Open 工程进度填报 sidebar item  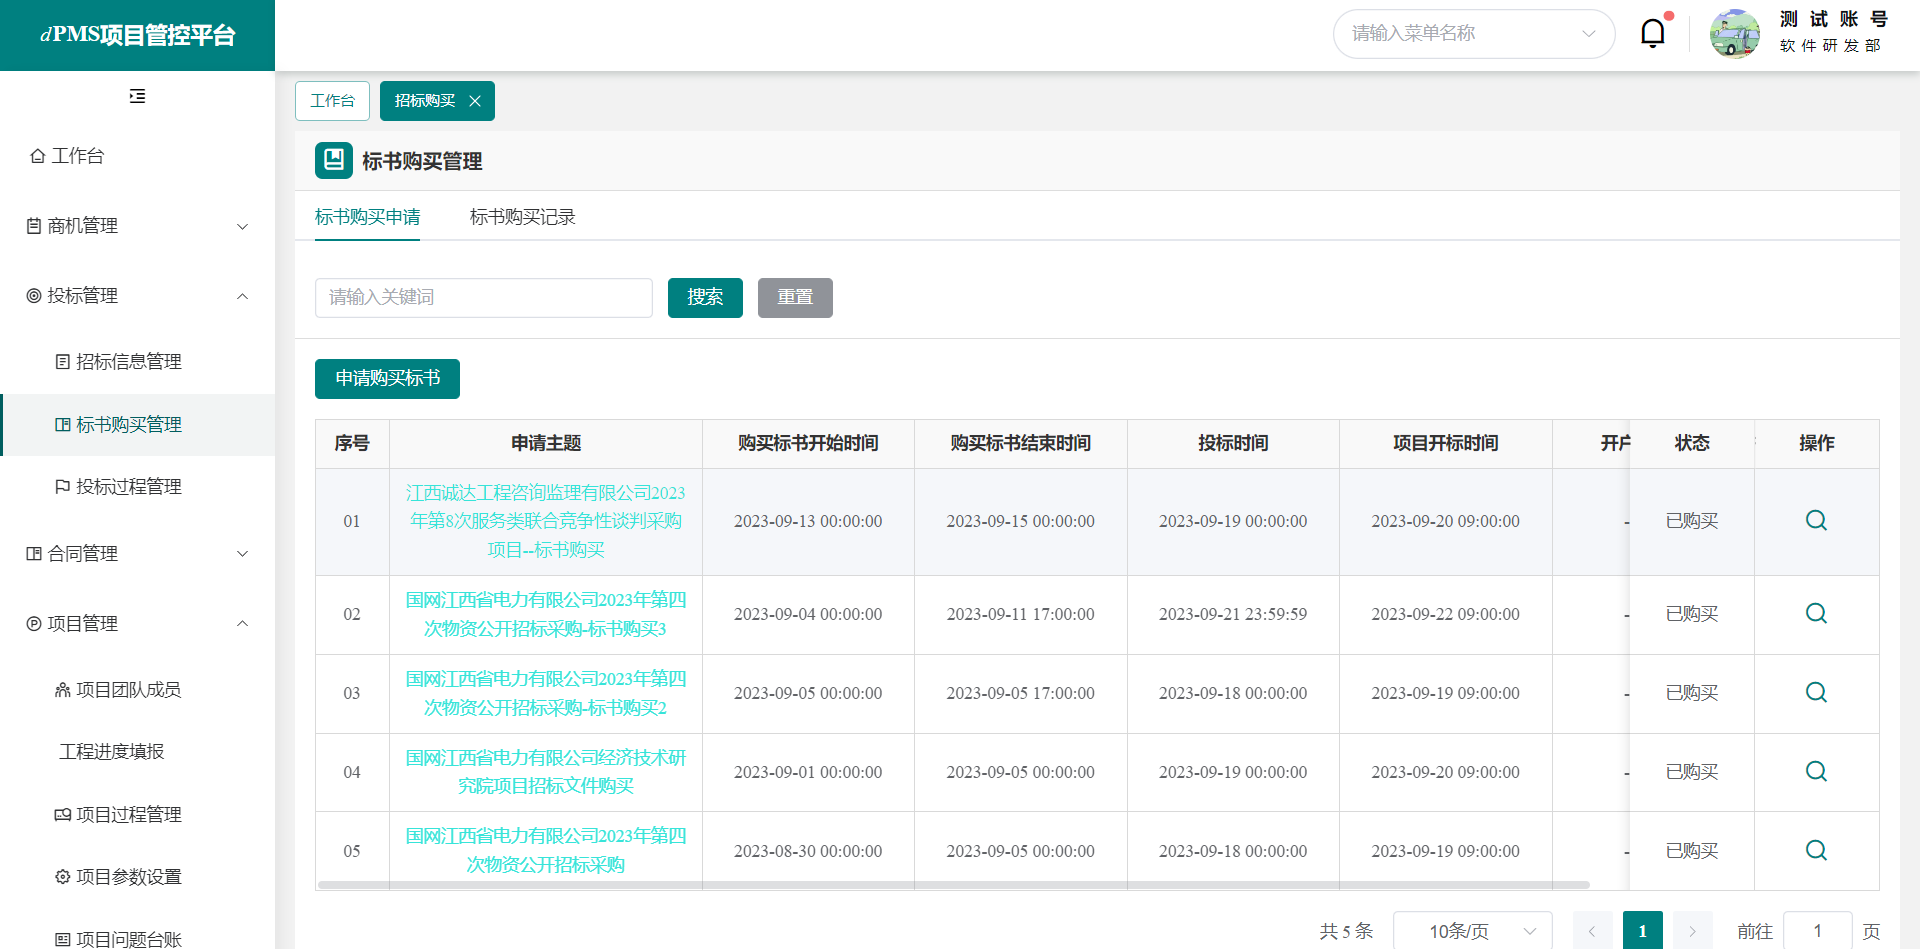[137, 752]
